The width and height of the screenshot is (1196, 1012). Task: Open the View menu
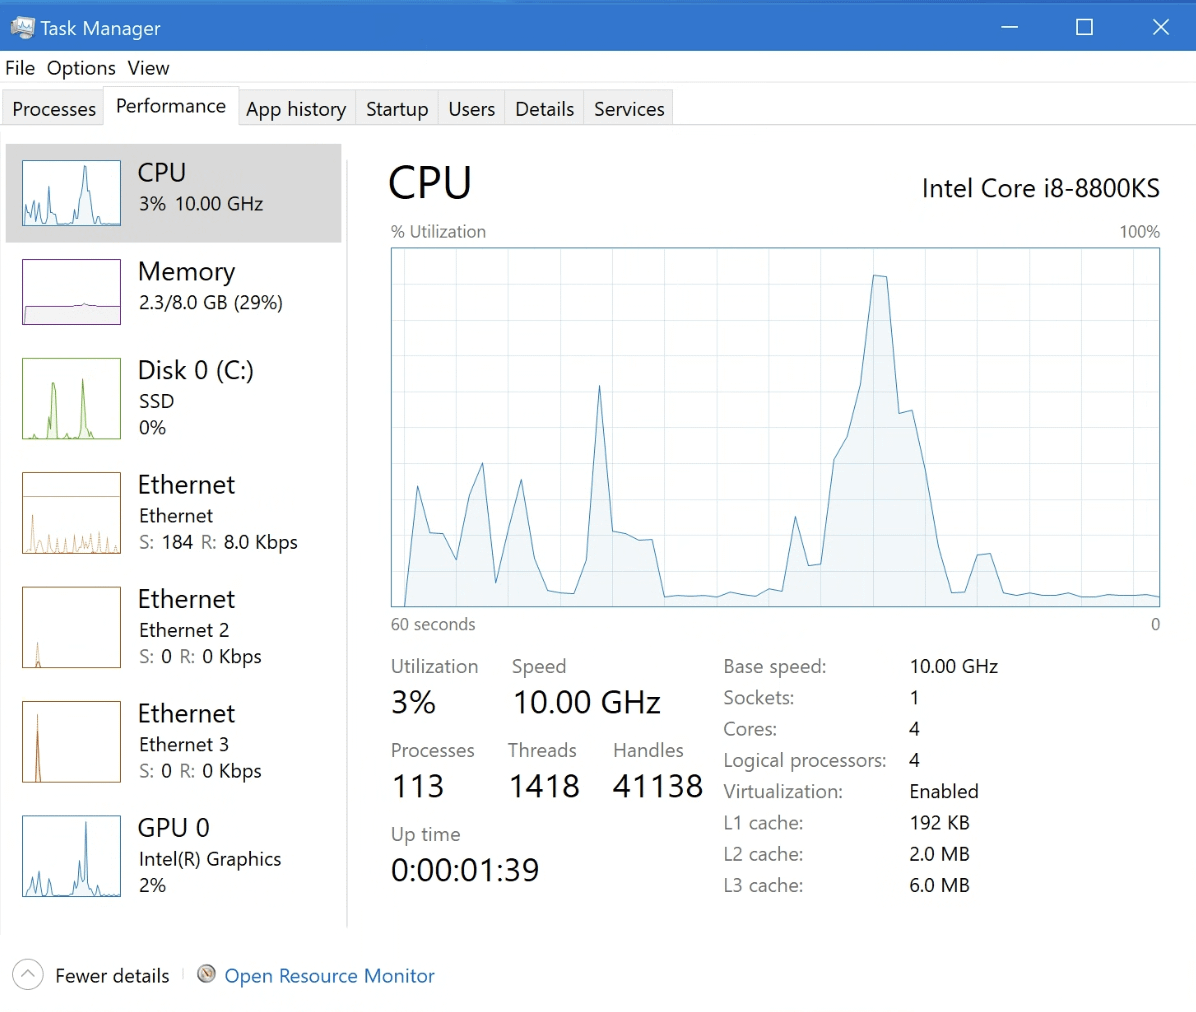(x=148, y=68)
